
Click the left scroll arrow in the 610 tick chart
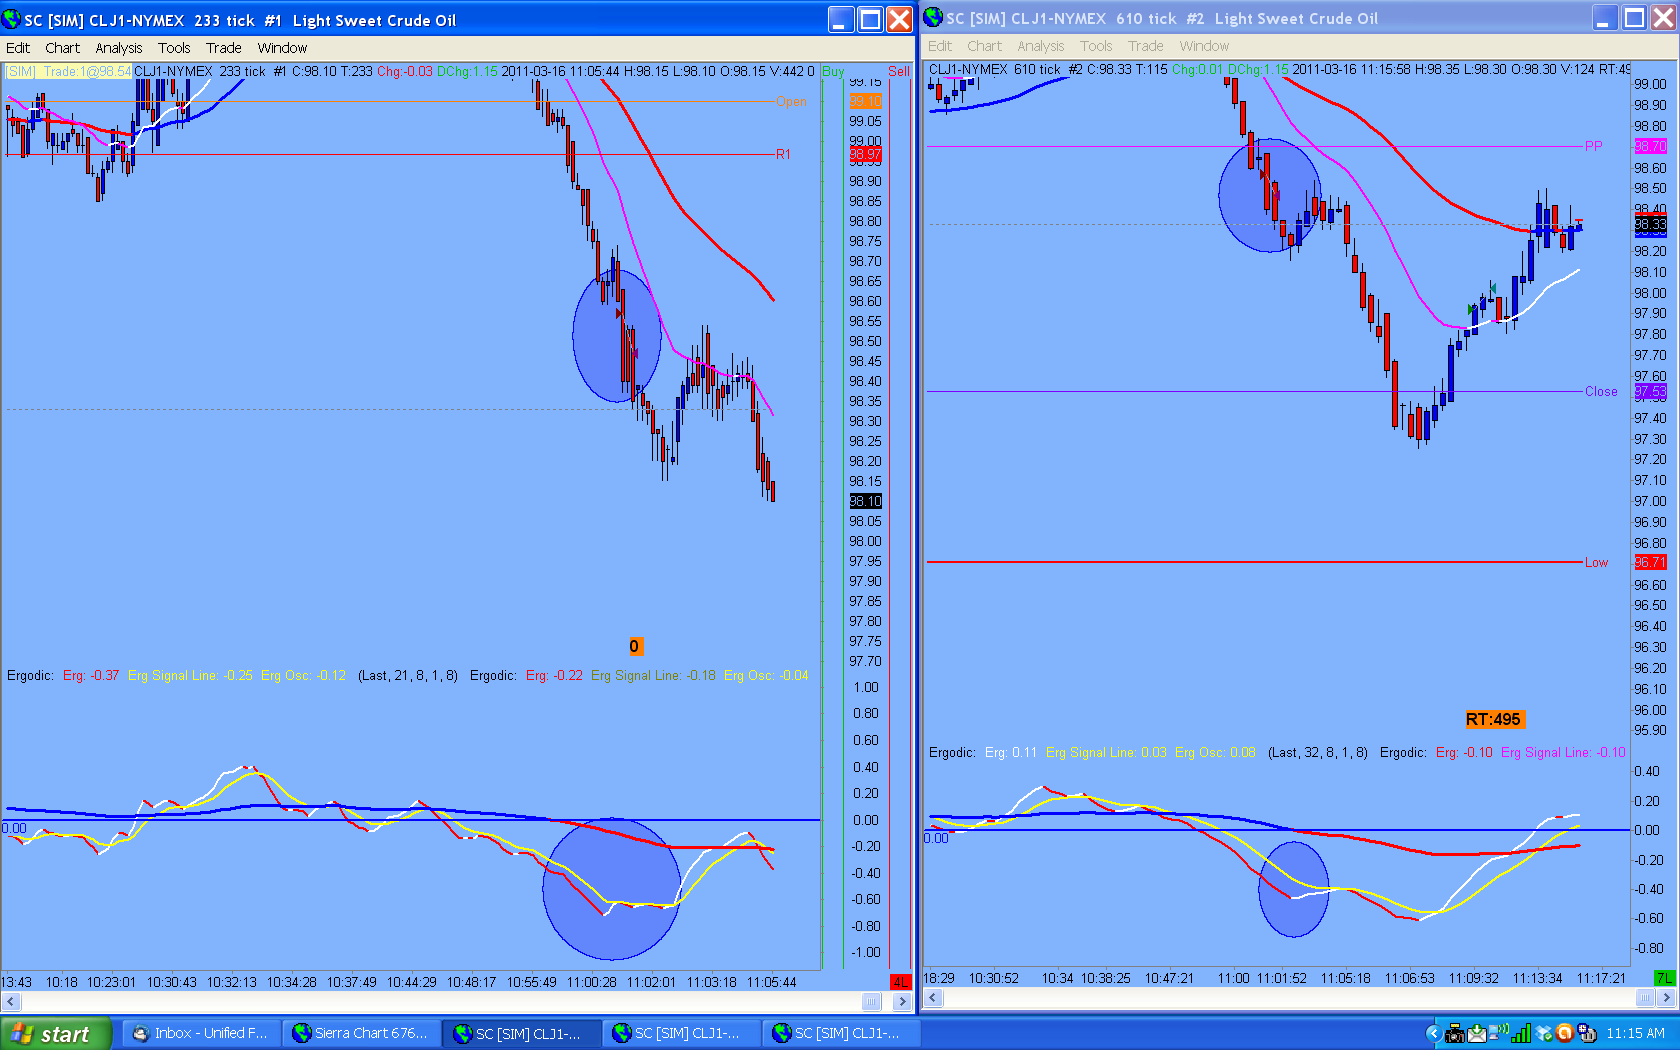click(933, 997)
